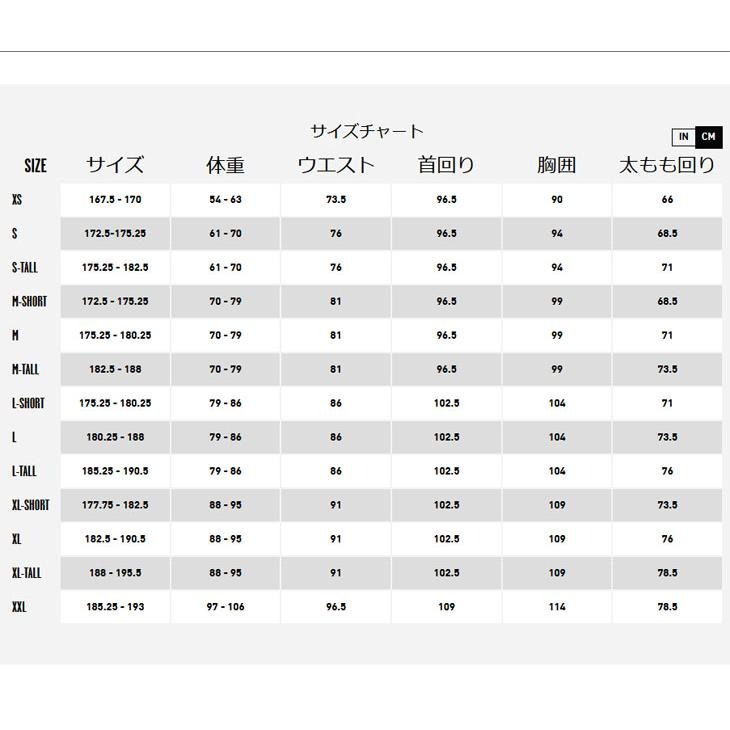Viewport: 730px width, 730px height.
Task: Select the M-SHORT size row label
Action: point(29,302)
